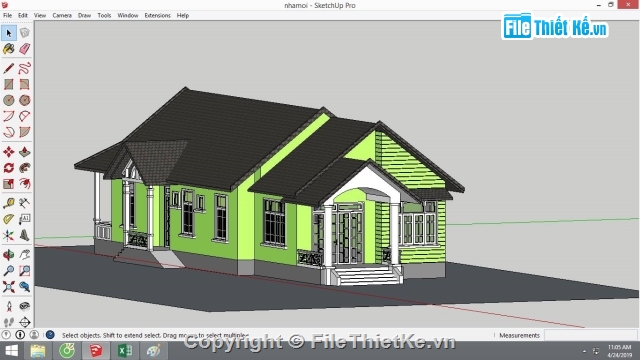Click the Zoom Extents tool
640x360 pixels.
click(9, 287)
